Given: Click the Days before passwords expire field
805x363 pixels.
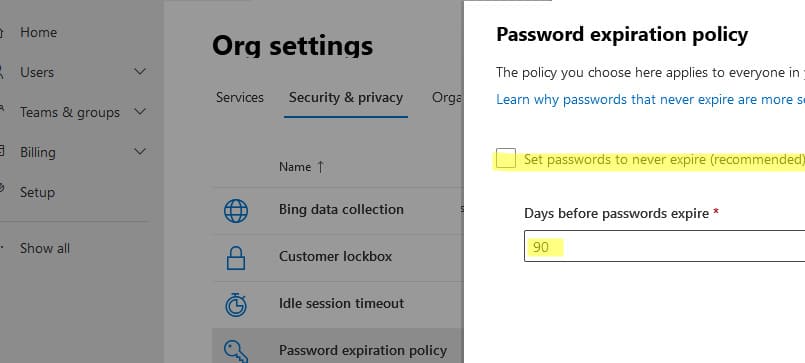Looking at the screenshot, I should pyautogui.click(x=664, y=246).
